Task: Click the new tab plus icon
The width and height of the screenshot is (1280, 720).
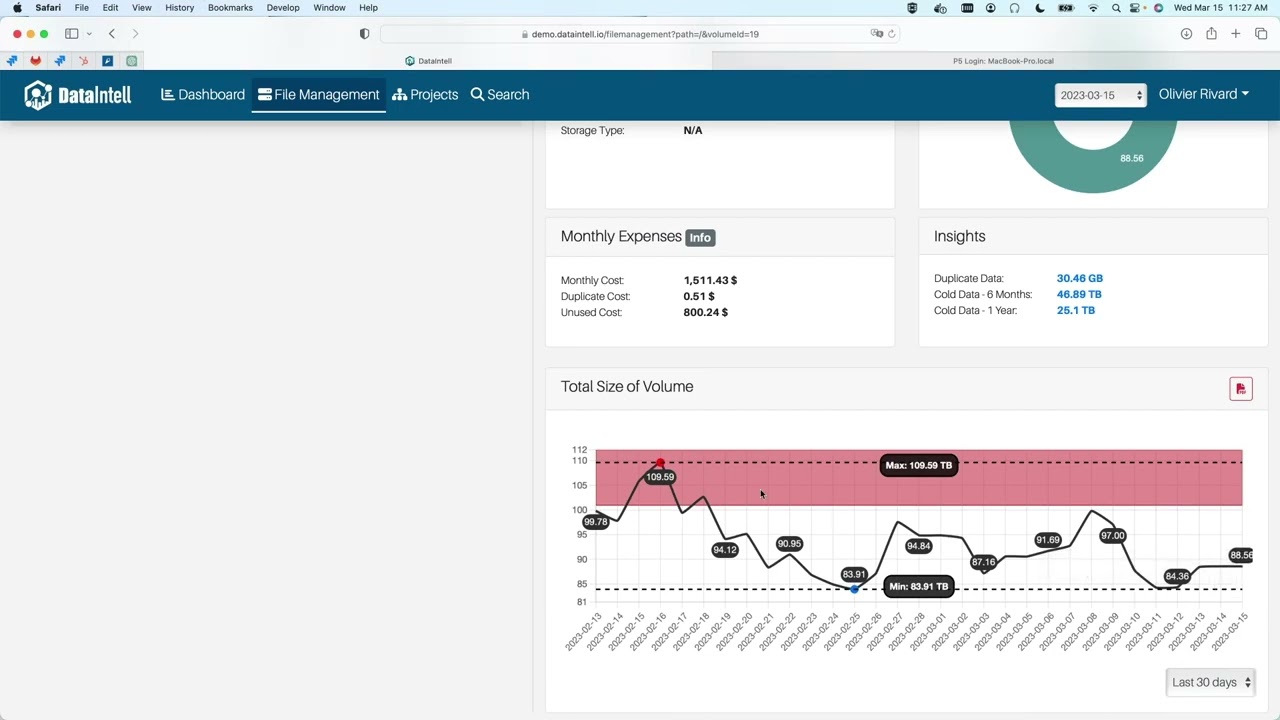Action: pos(1236,34)
